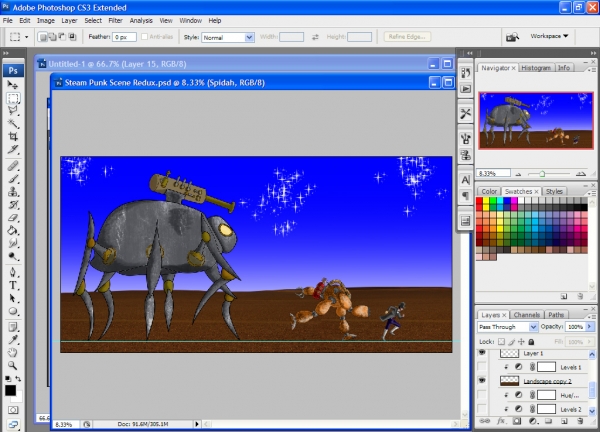The image size is (600, 432).
Task: Switch to the Paths tab
Action: [556, 315]
